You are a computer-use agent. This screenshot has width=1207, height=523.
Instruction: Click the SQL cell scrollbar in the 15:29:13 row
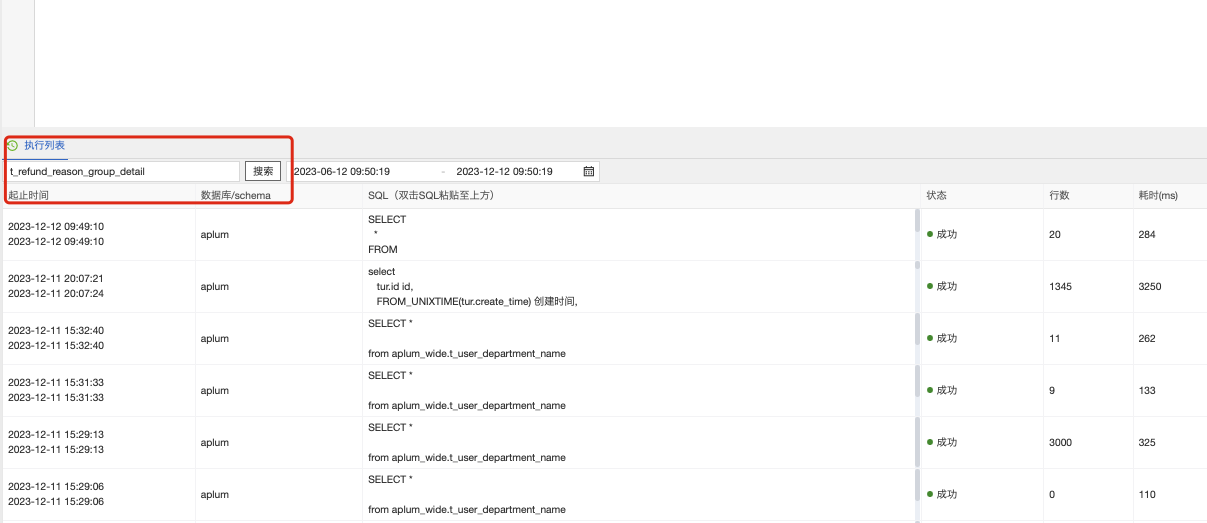pyautogui.click(x=917, y=442)
